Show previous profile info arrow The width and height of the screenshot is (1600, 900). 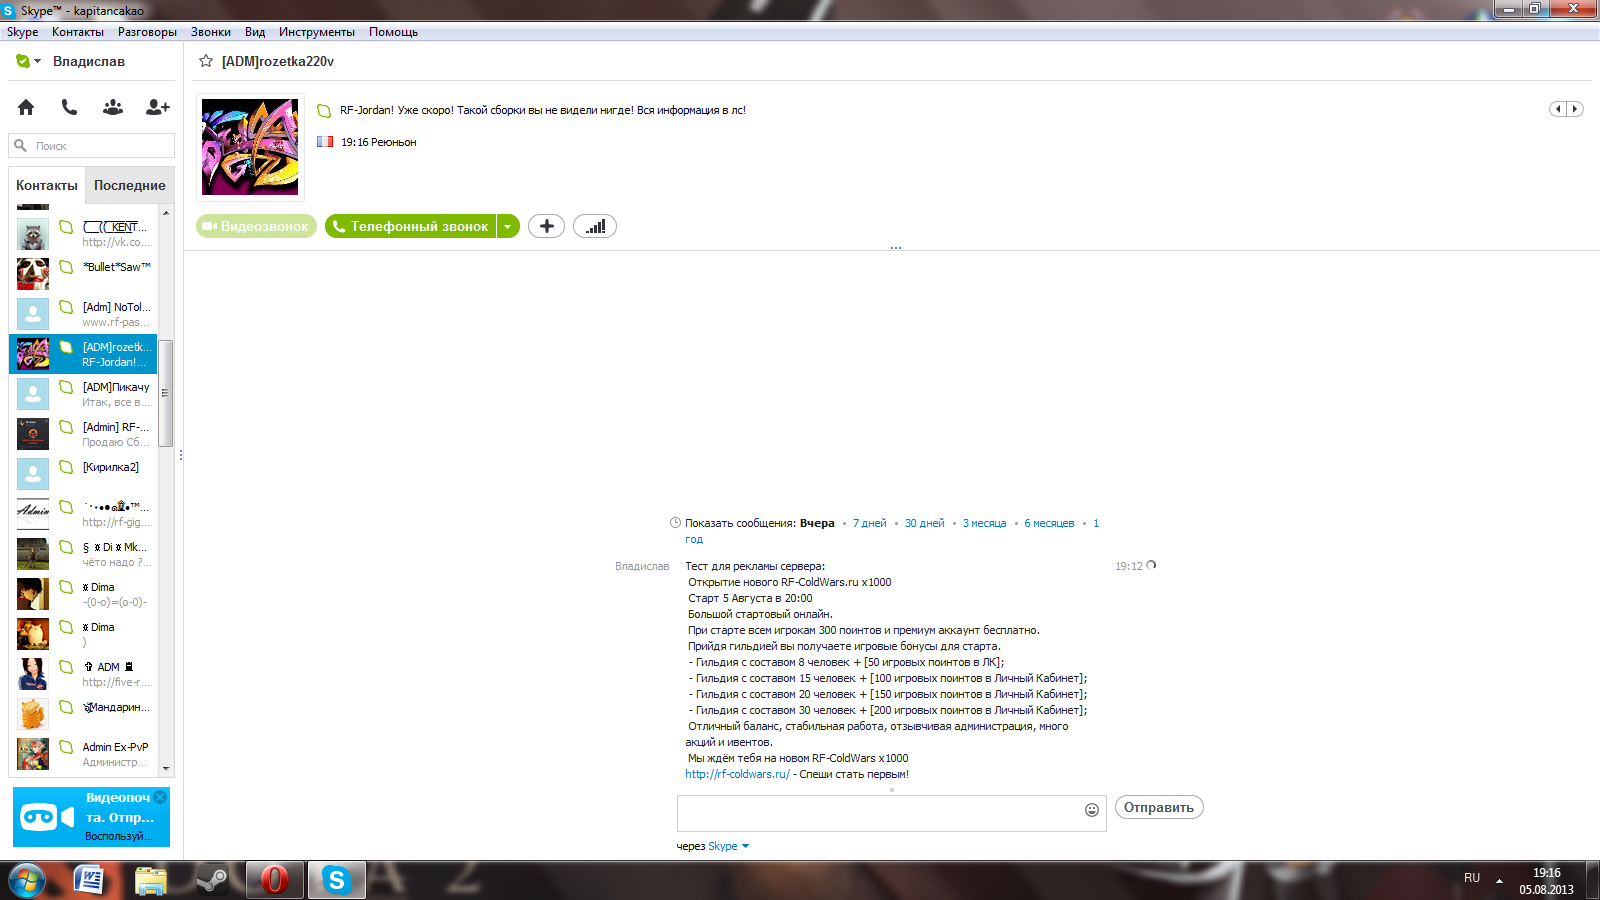[x=1558, y=109]
